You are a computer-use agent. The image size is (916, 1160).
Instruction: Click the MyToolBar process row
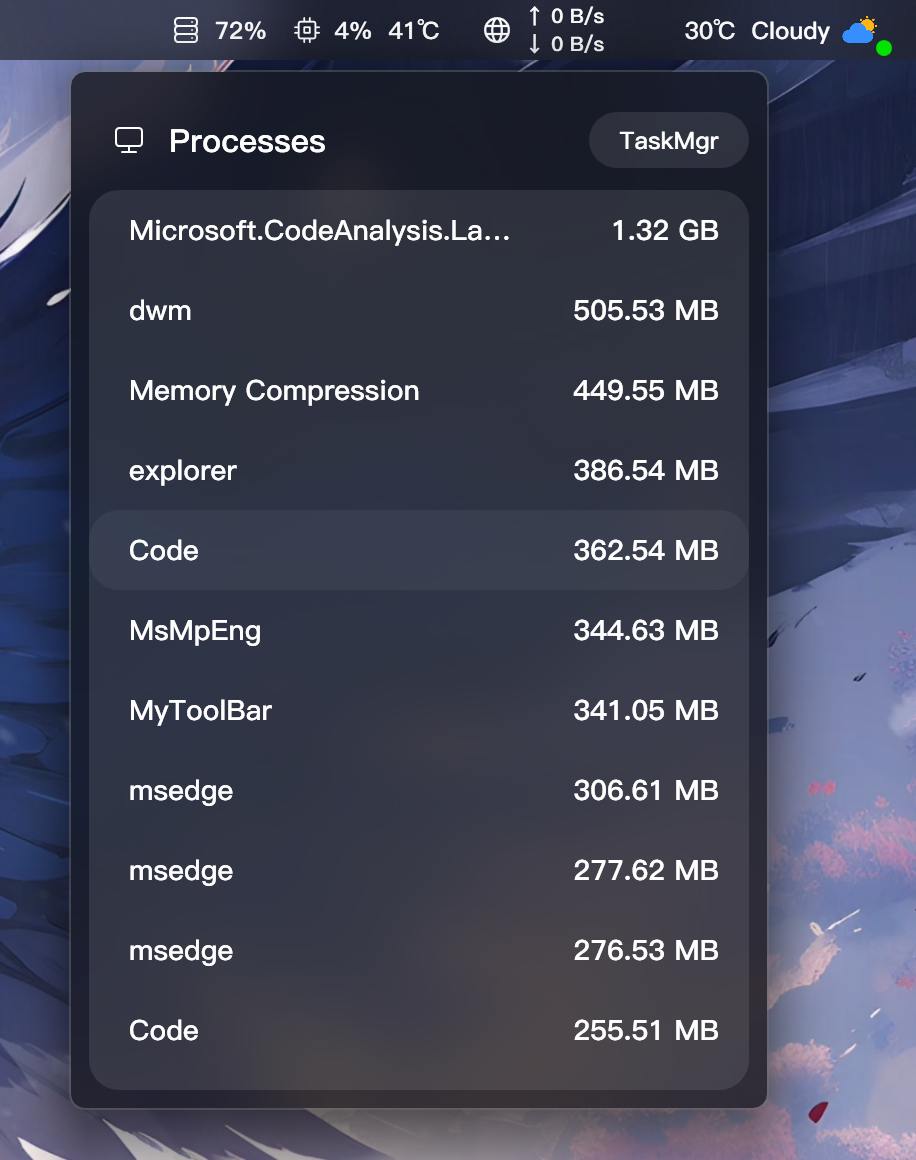click(x=419, y=711)
